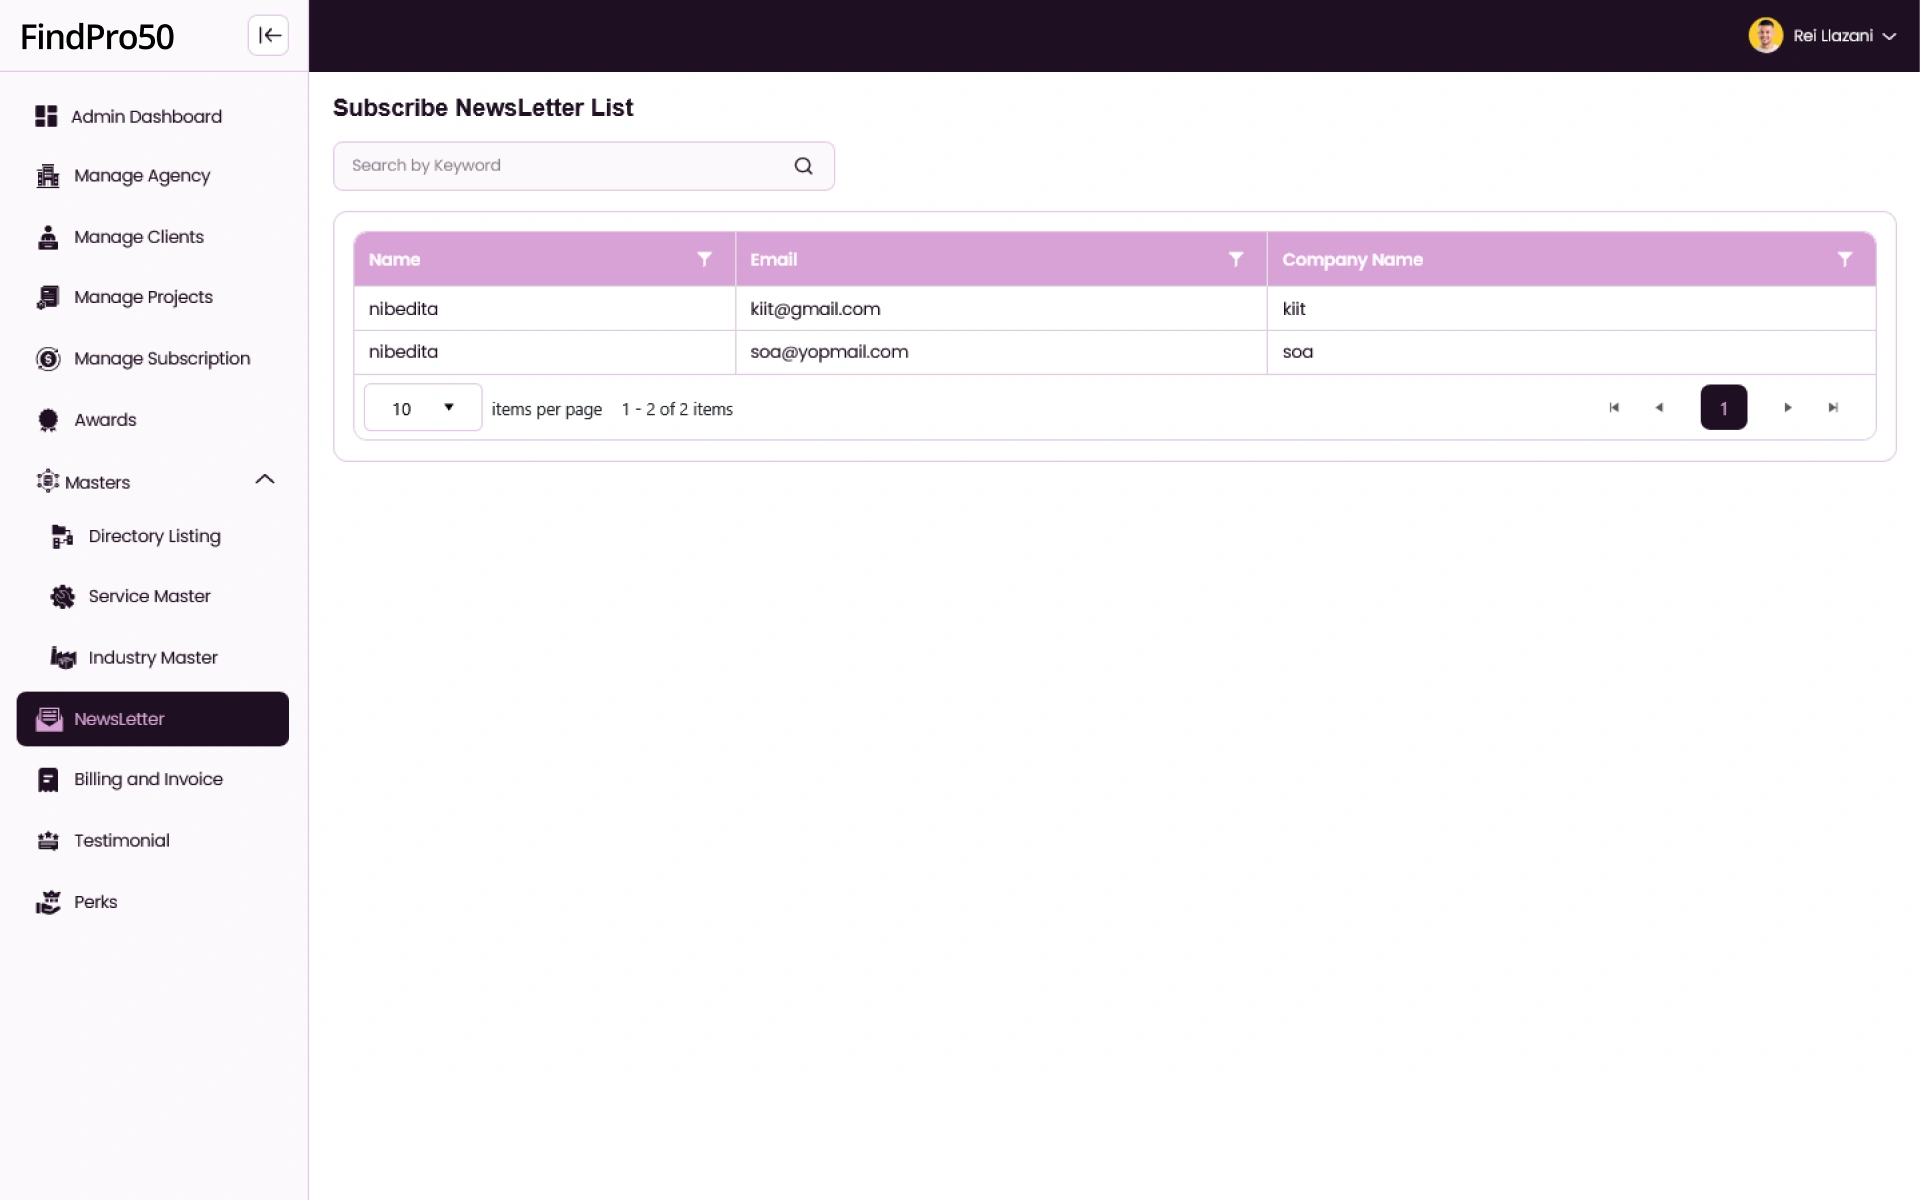Click the next page arrow
Image resolution: width=1920 pixels, height=1200 pixels.
(1788, 408)
